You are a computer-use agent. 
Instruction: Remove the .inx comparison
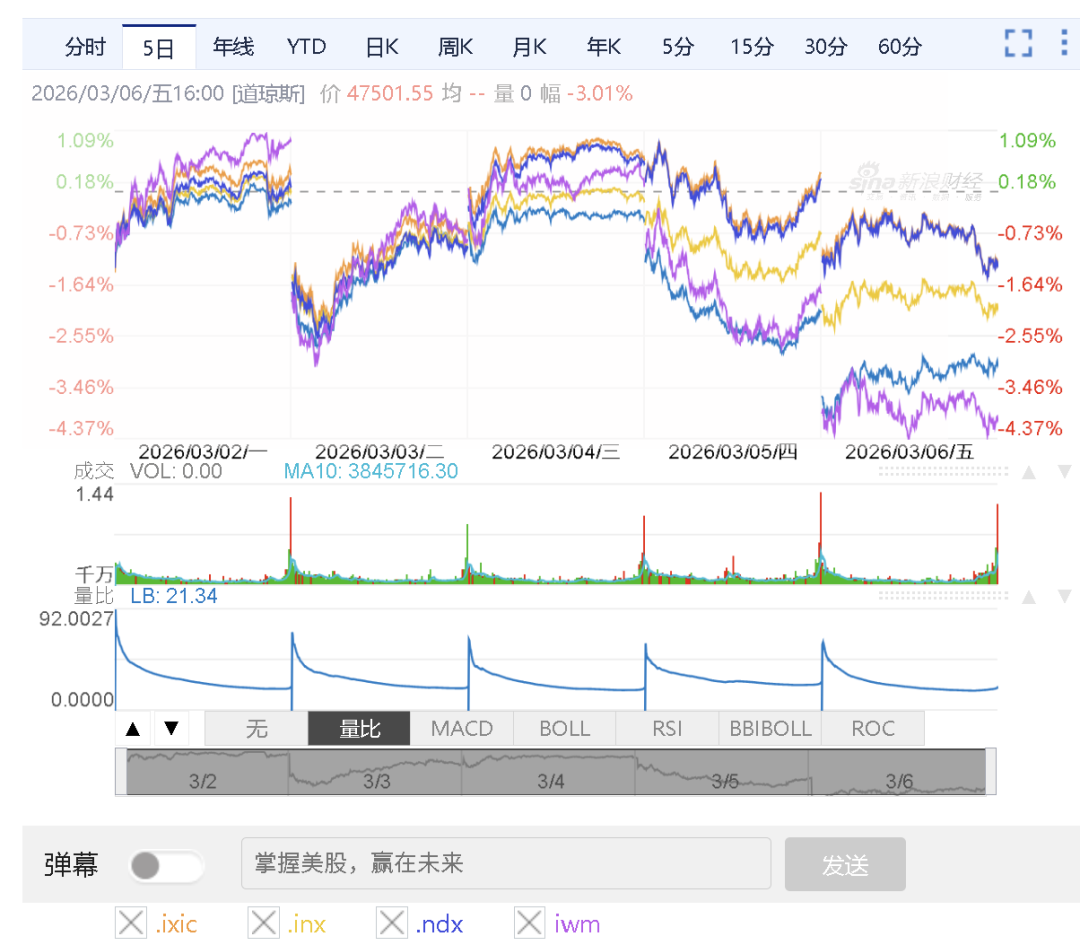click(x=264, y=923)
